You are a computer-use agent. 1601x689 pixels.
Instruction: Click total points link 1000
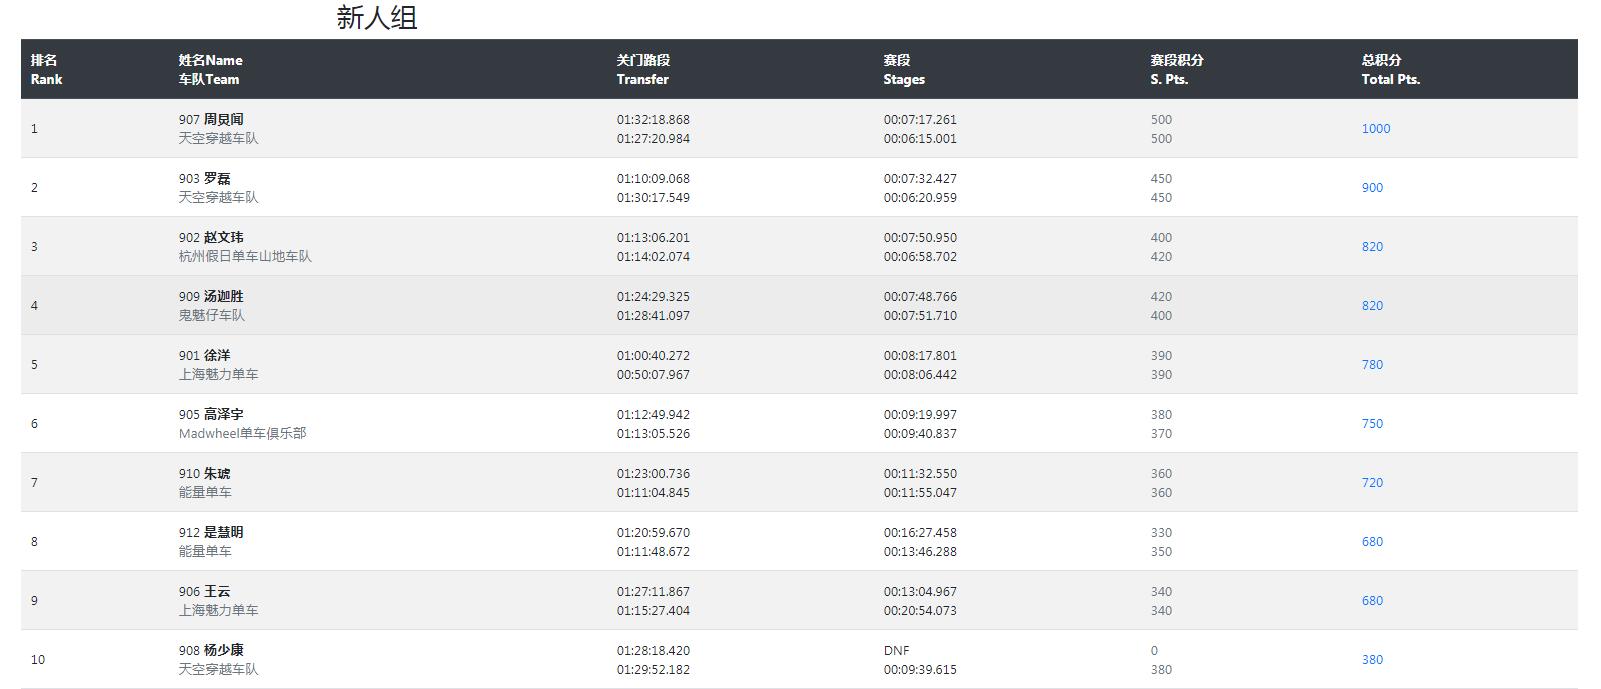click(x=1375, y=128)
